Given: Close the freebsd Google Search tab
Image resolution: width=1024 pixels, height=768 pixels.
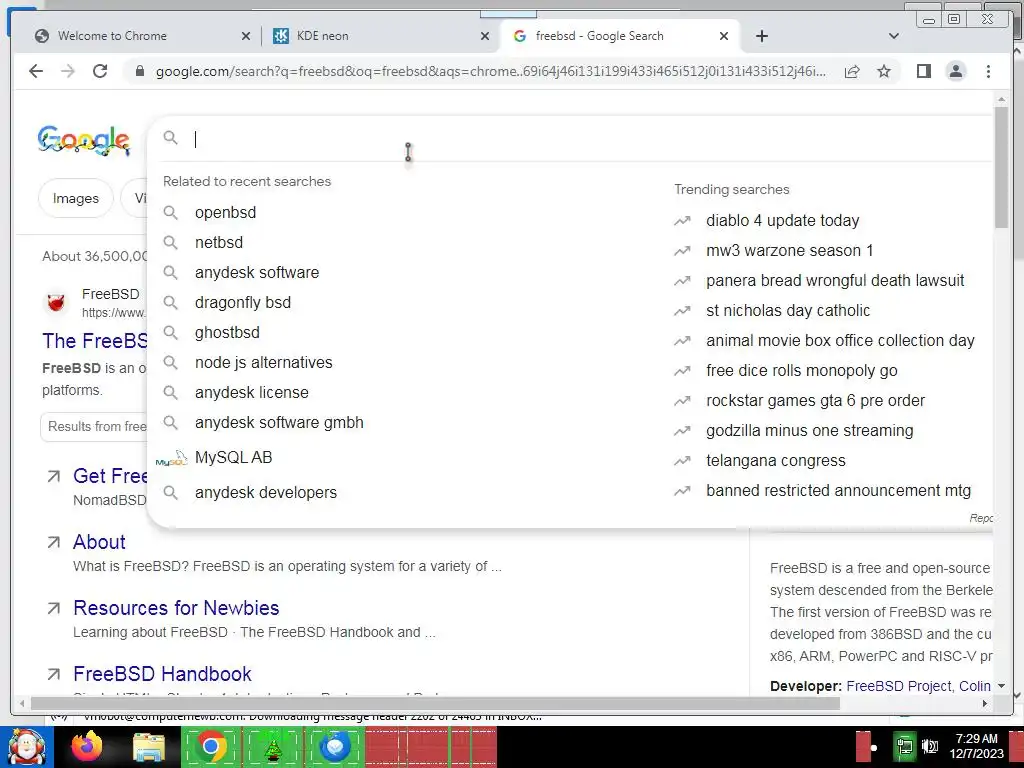Looking at the screenshot, I should [x=724, y=36].
